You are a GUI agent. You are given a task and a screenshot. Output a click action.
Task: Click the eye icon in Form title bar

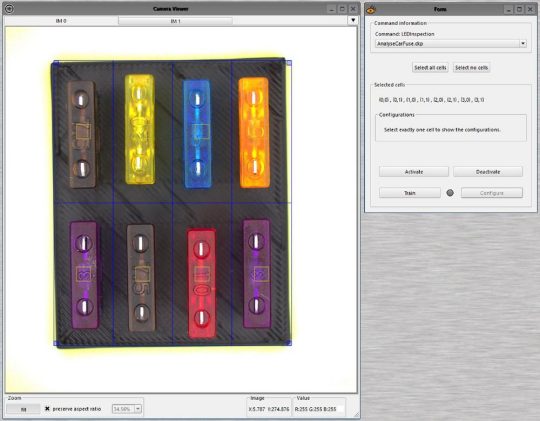point(371,10)
